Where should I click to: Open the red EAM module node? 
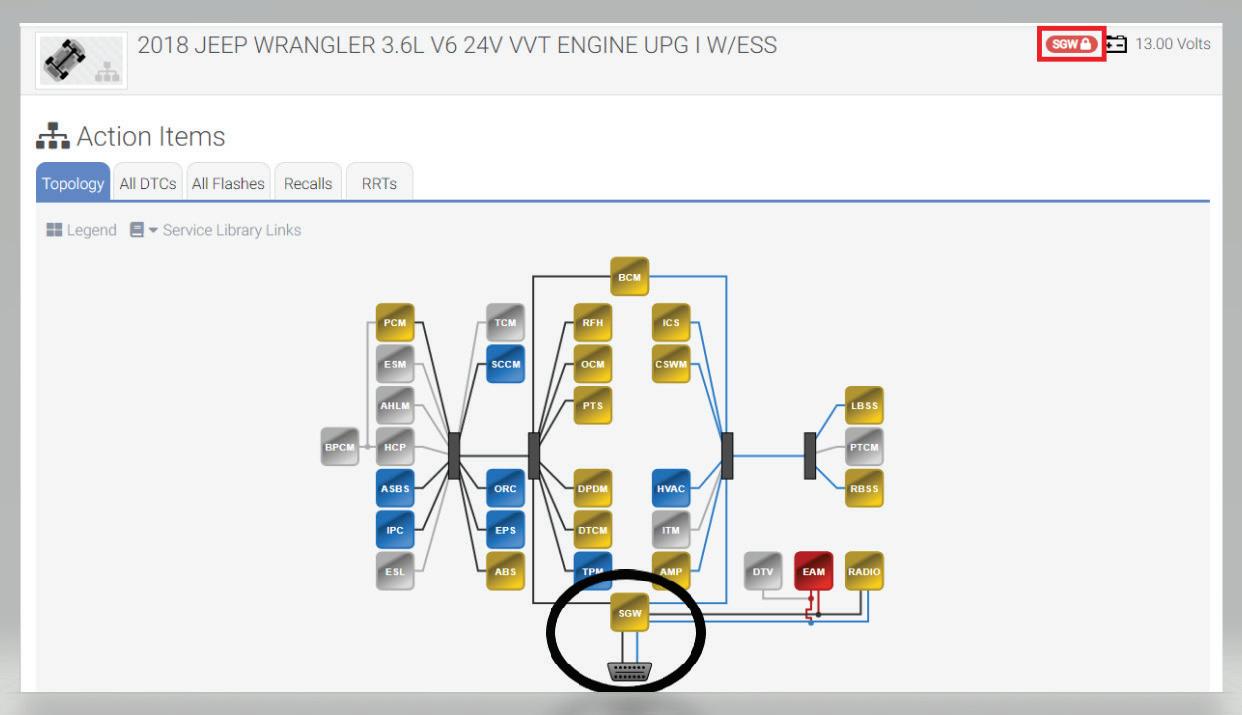click(x=814, y=571)
